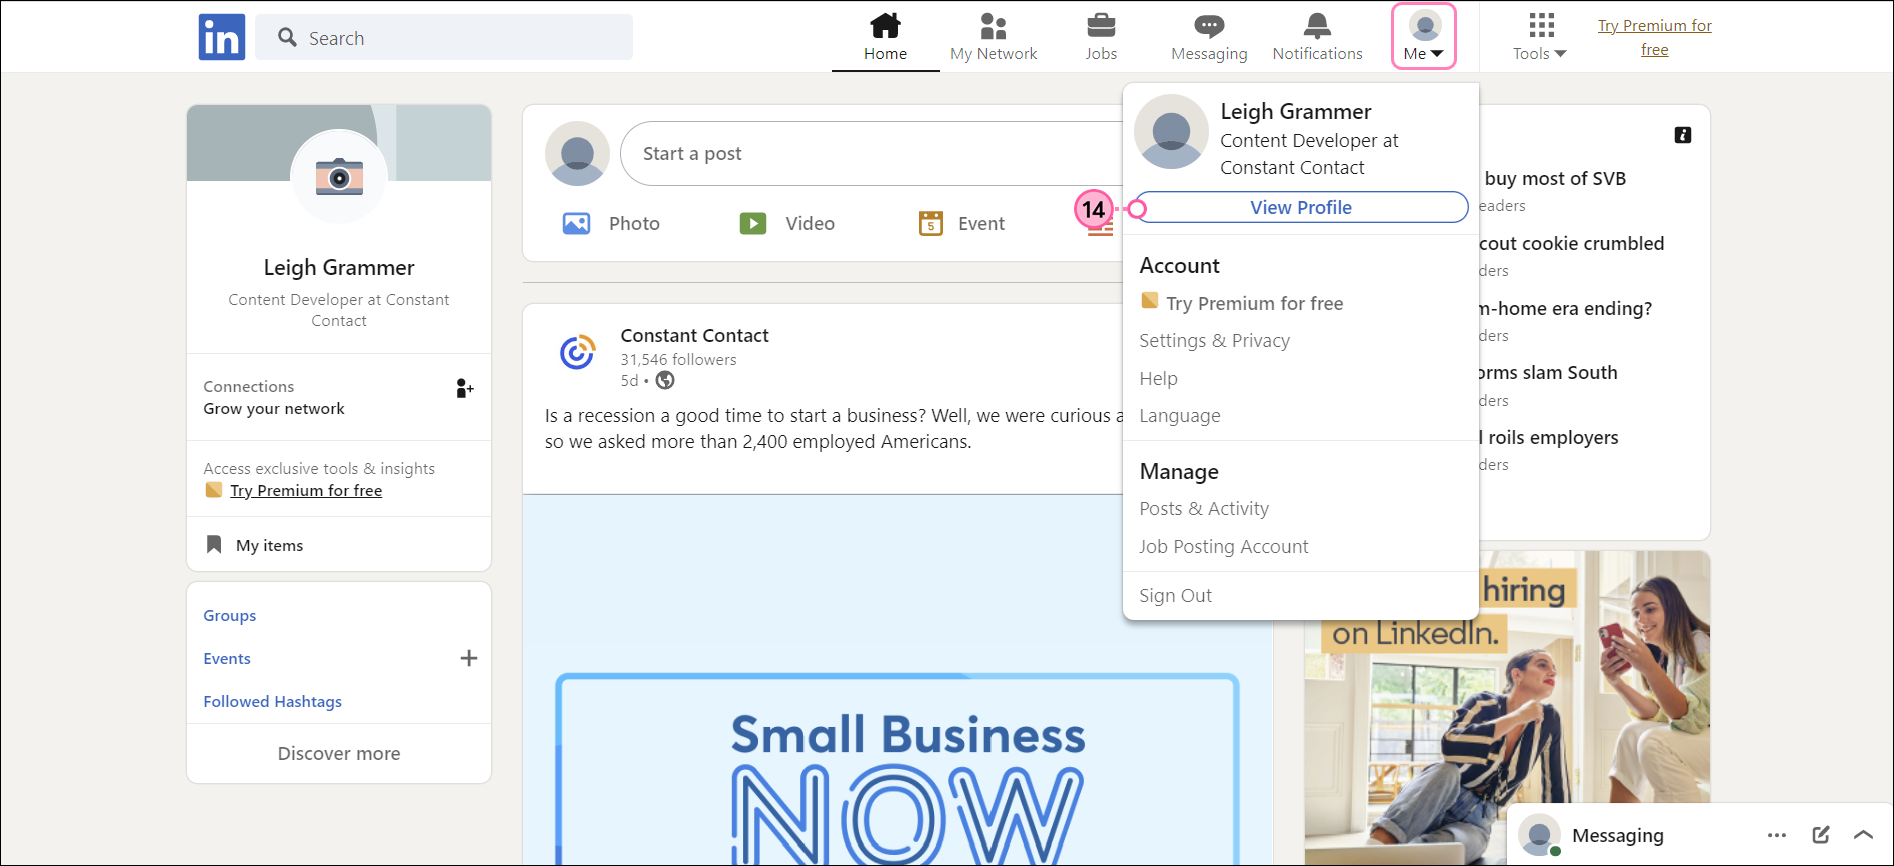Click Messaging label in bottom bar

click(x=1617, y=836)
